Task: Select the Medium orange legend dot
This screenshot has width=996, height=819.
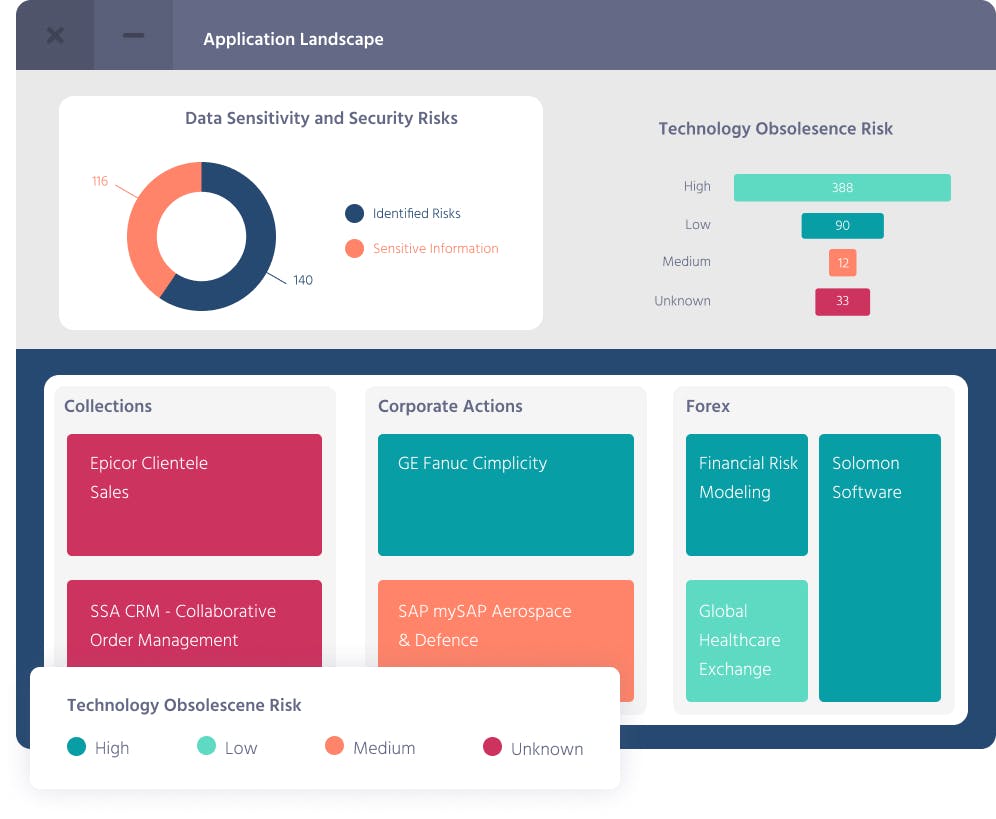Action: click(334, 745)
